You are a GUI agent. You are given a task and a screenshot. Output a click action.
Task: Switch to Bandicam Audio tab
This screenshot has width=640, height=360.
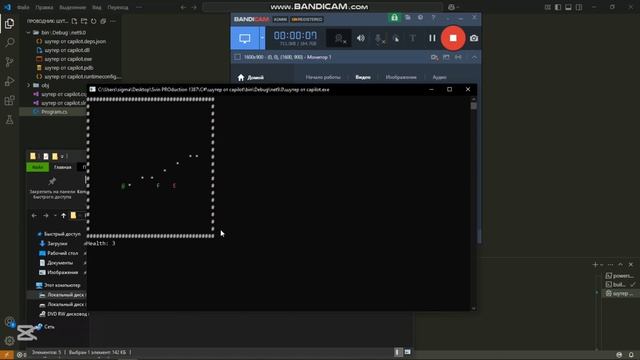439,77
